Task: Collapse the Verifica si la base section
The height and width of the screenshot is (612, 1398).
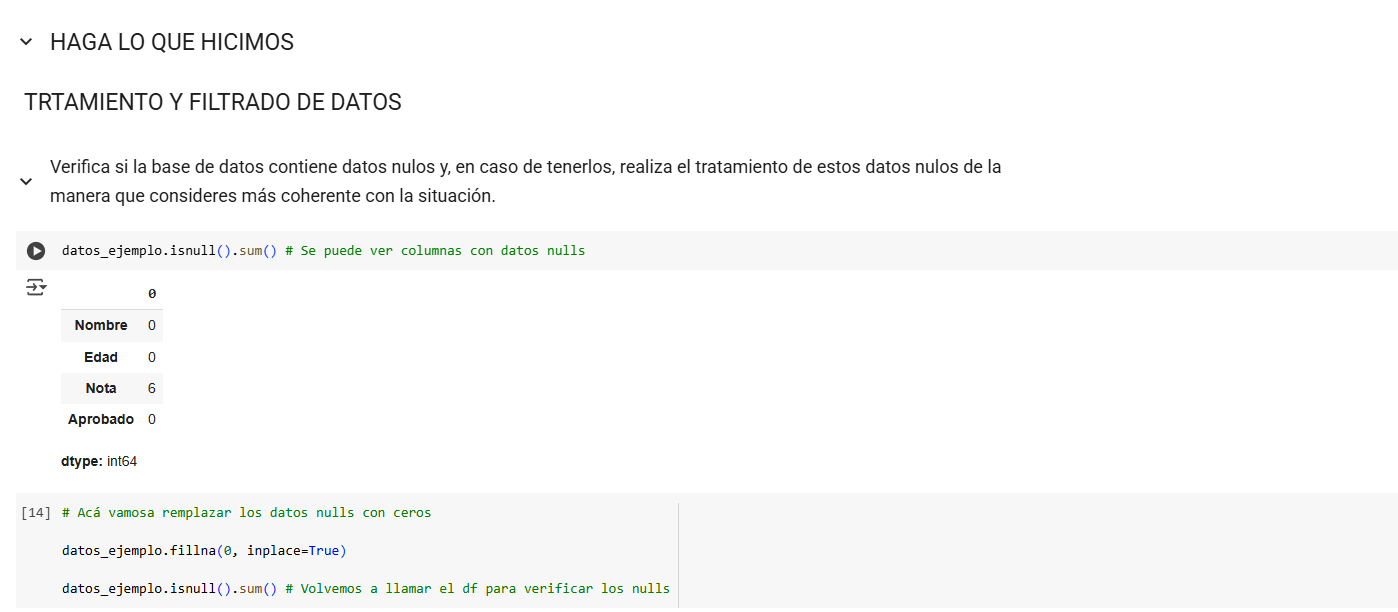Action: pos(26,182)
